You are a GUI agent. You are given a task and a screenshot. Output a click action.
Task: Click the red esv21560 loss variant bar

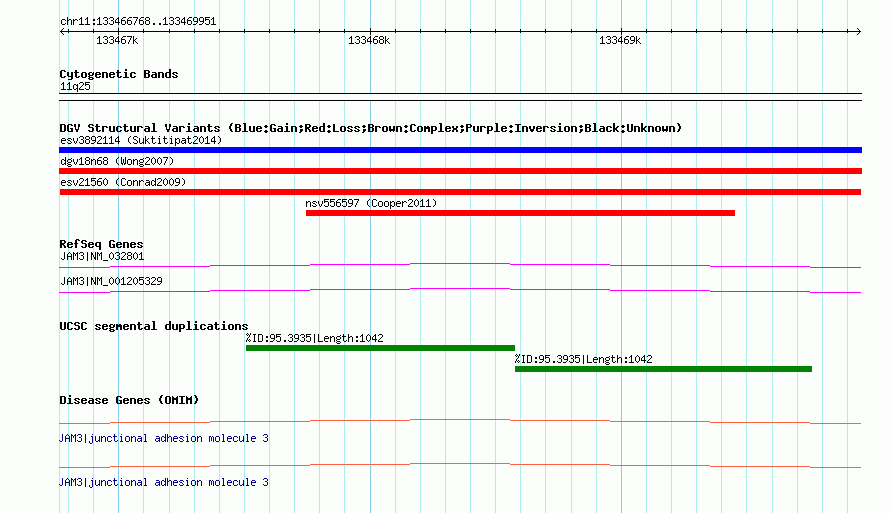pos(460,192)
